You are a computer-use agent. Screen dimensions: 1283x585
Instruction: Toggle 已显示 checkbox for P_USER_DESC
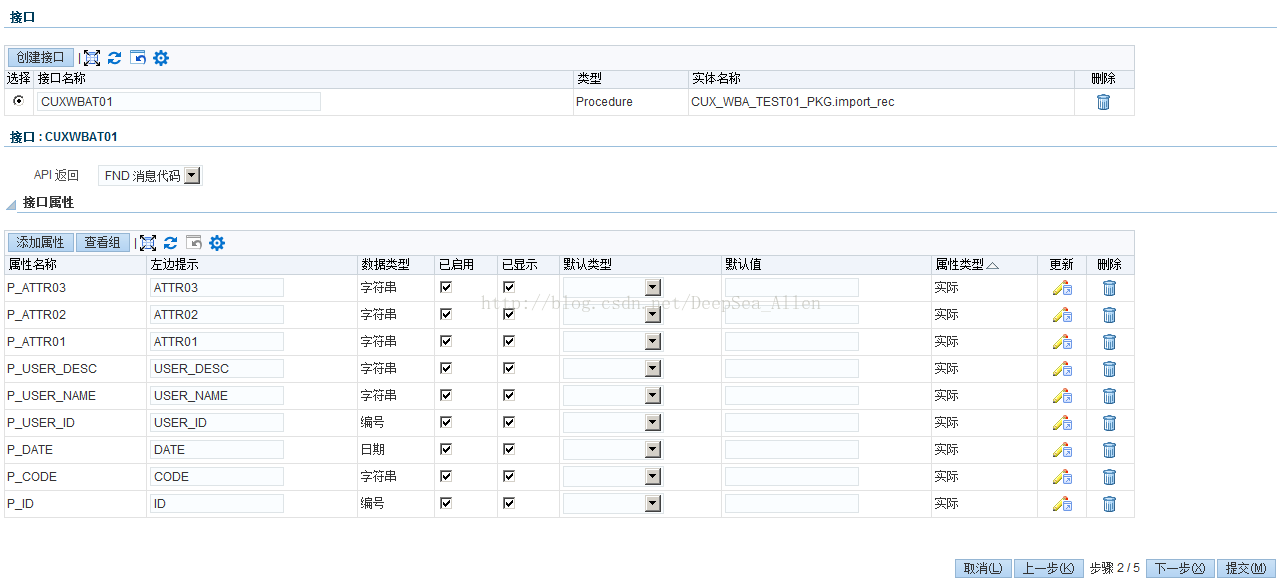coord(509,368)
